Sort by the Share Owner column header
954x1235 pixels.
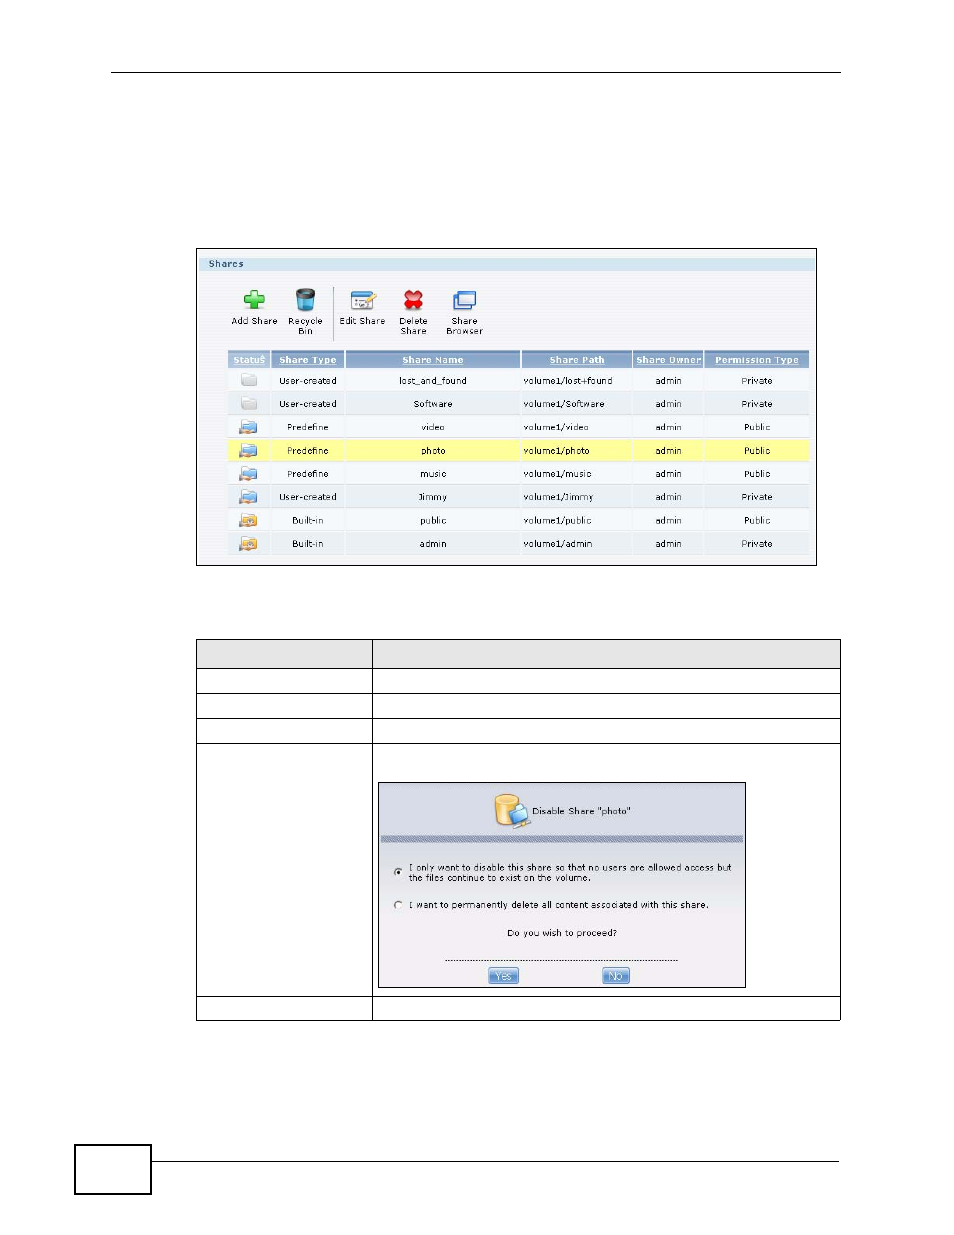pos(668,360)
